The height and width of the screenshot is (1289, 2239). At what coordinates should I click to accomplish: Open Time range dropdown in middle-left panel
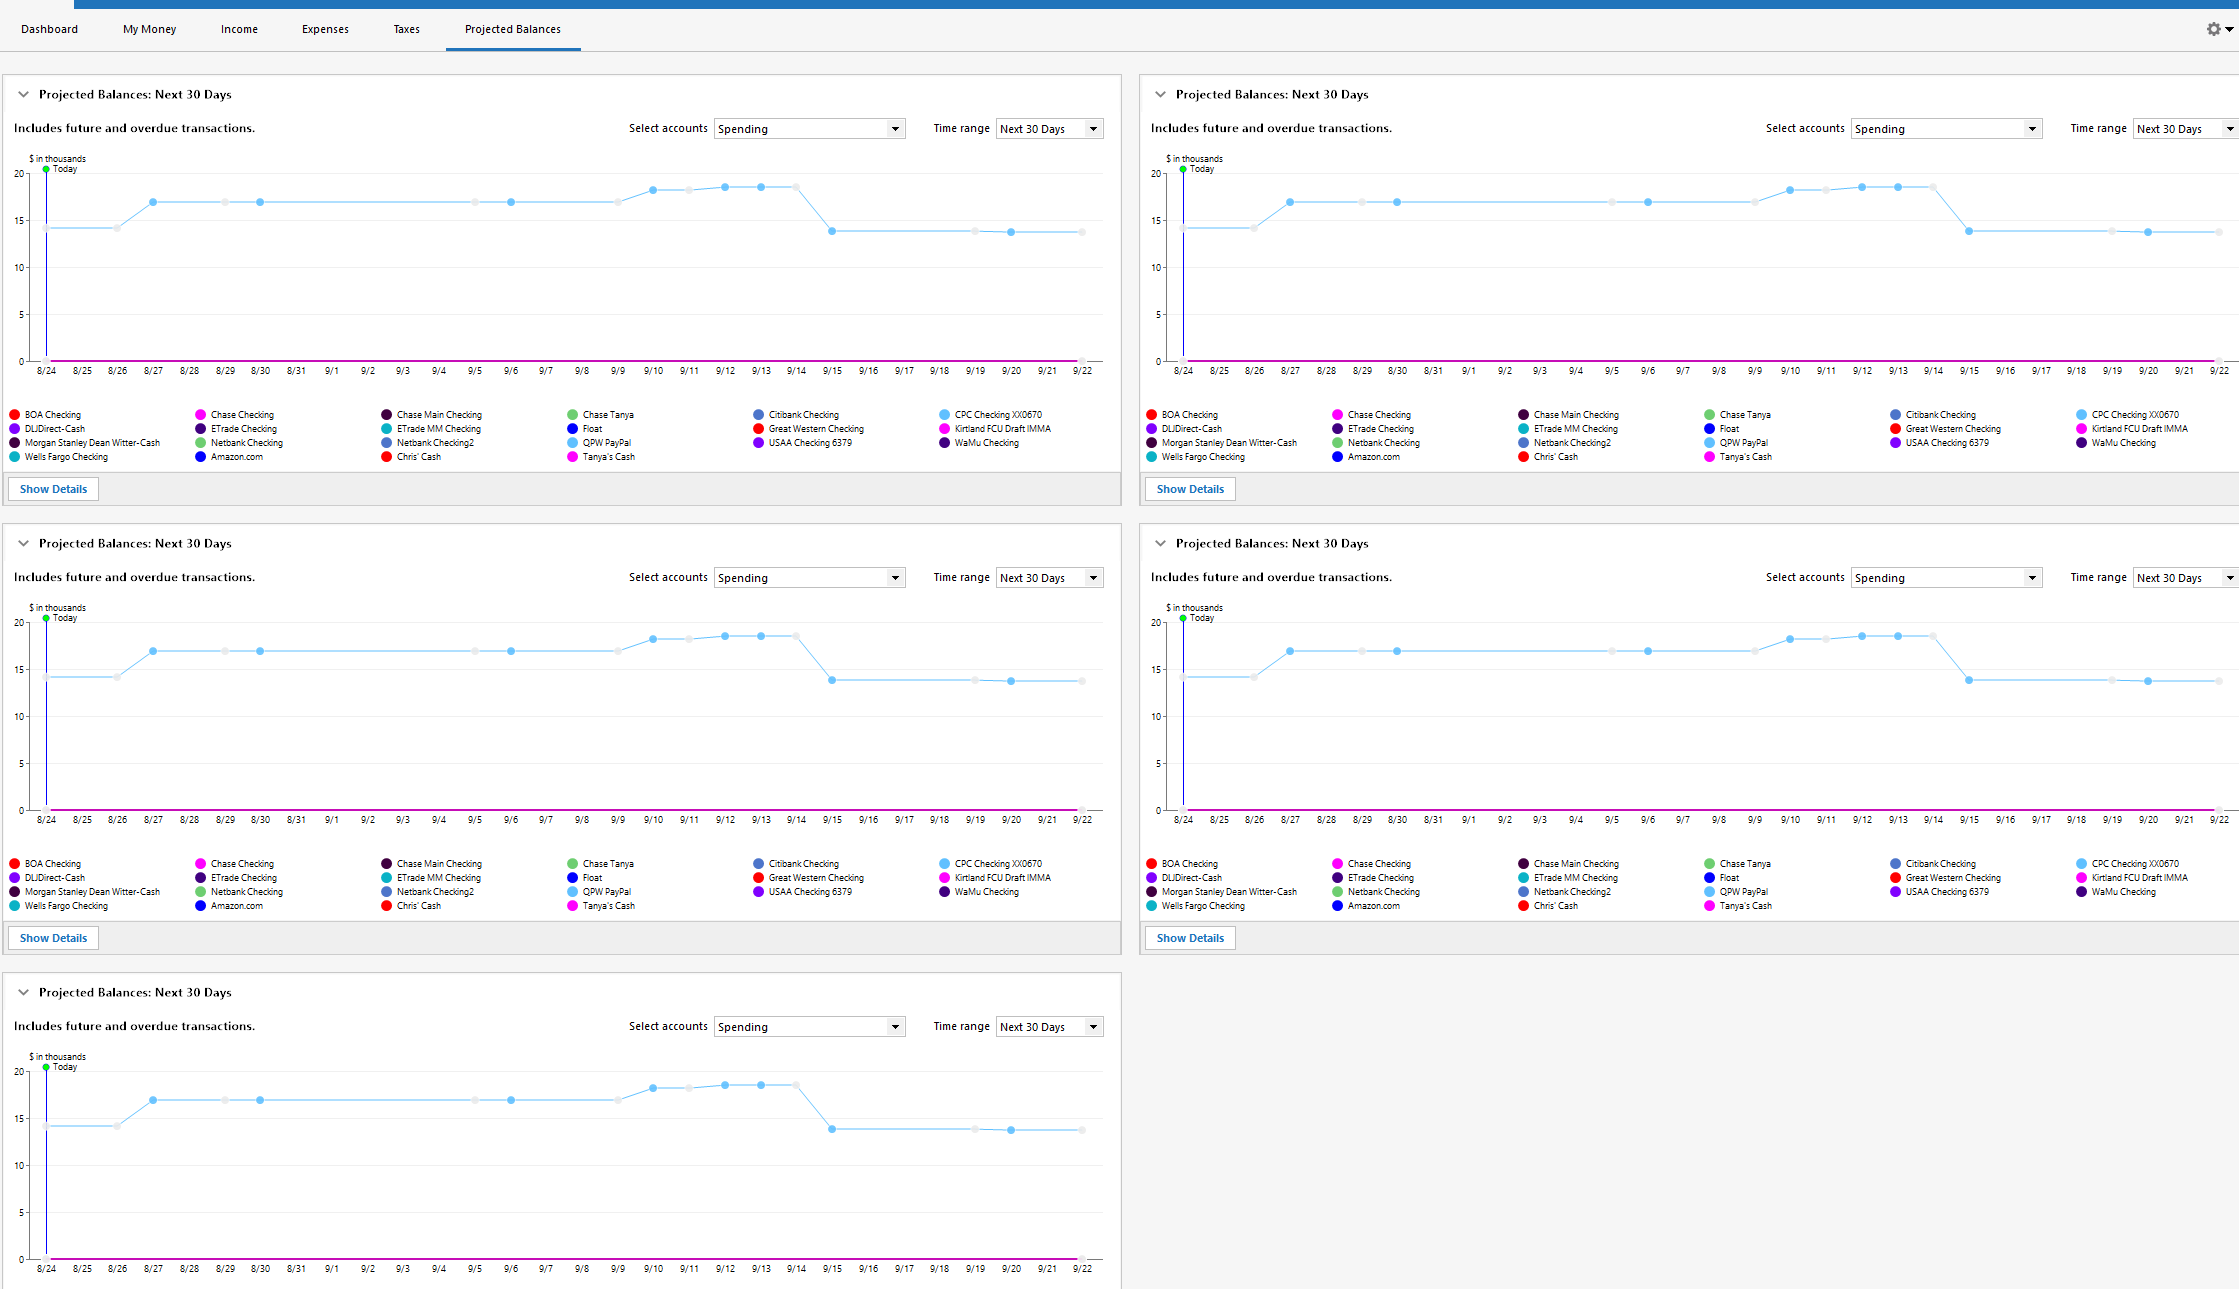(1049, 578)
